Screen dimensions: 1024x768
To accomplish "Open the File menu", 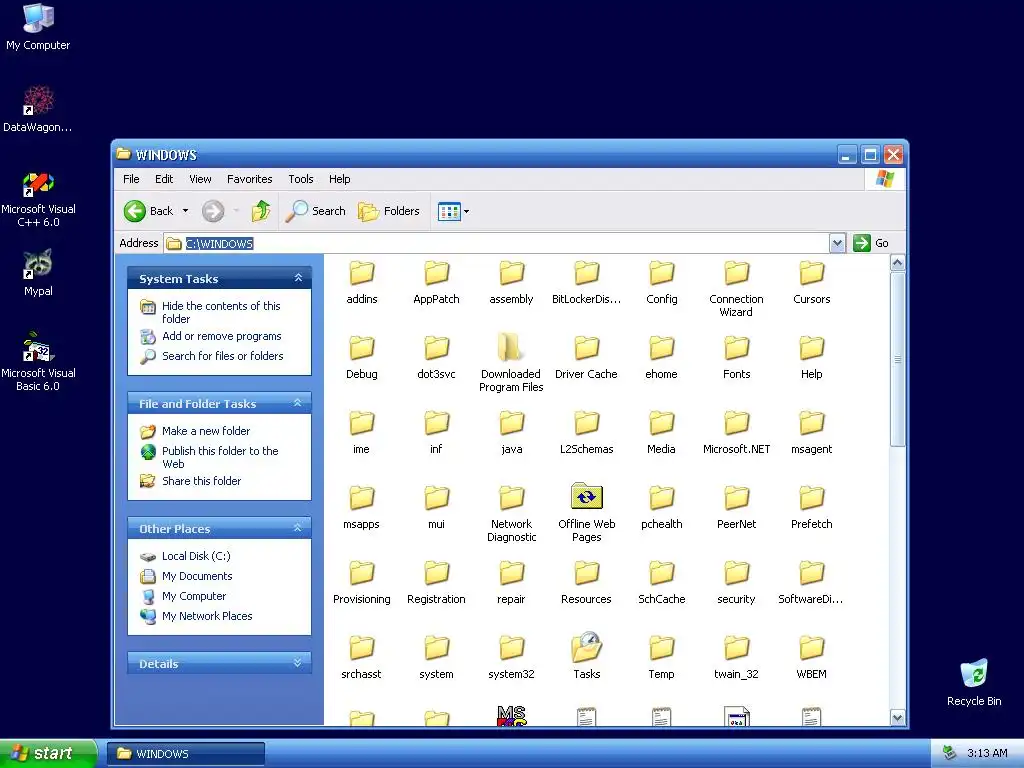I will pyautogui.click(x=131, y=179).
